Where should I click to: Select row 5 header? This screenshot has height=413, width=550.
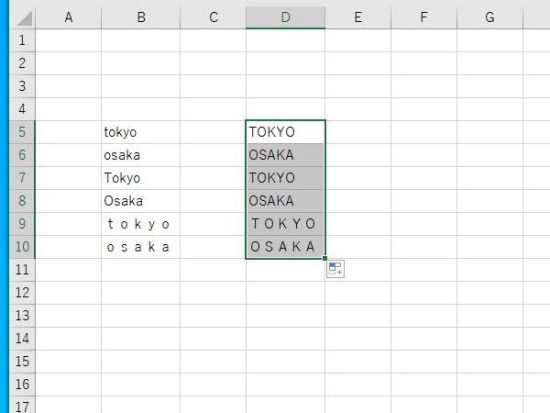22,132
